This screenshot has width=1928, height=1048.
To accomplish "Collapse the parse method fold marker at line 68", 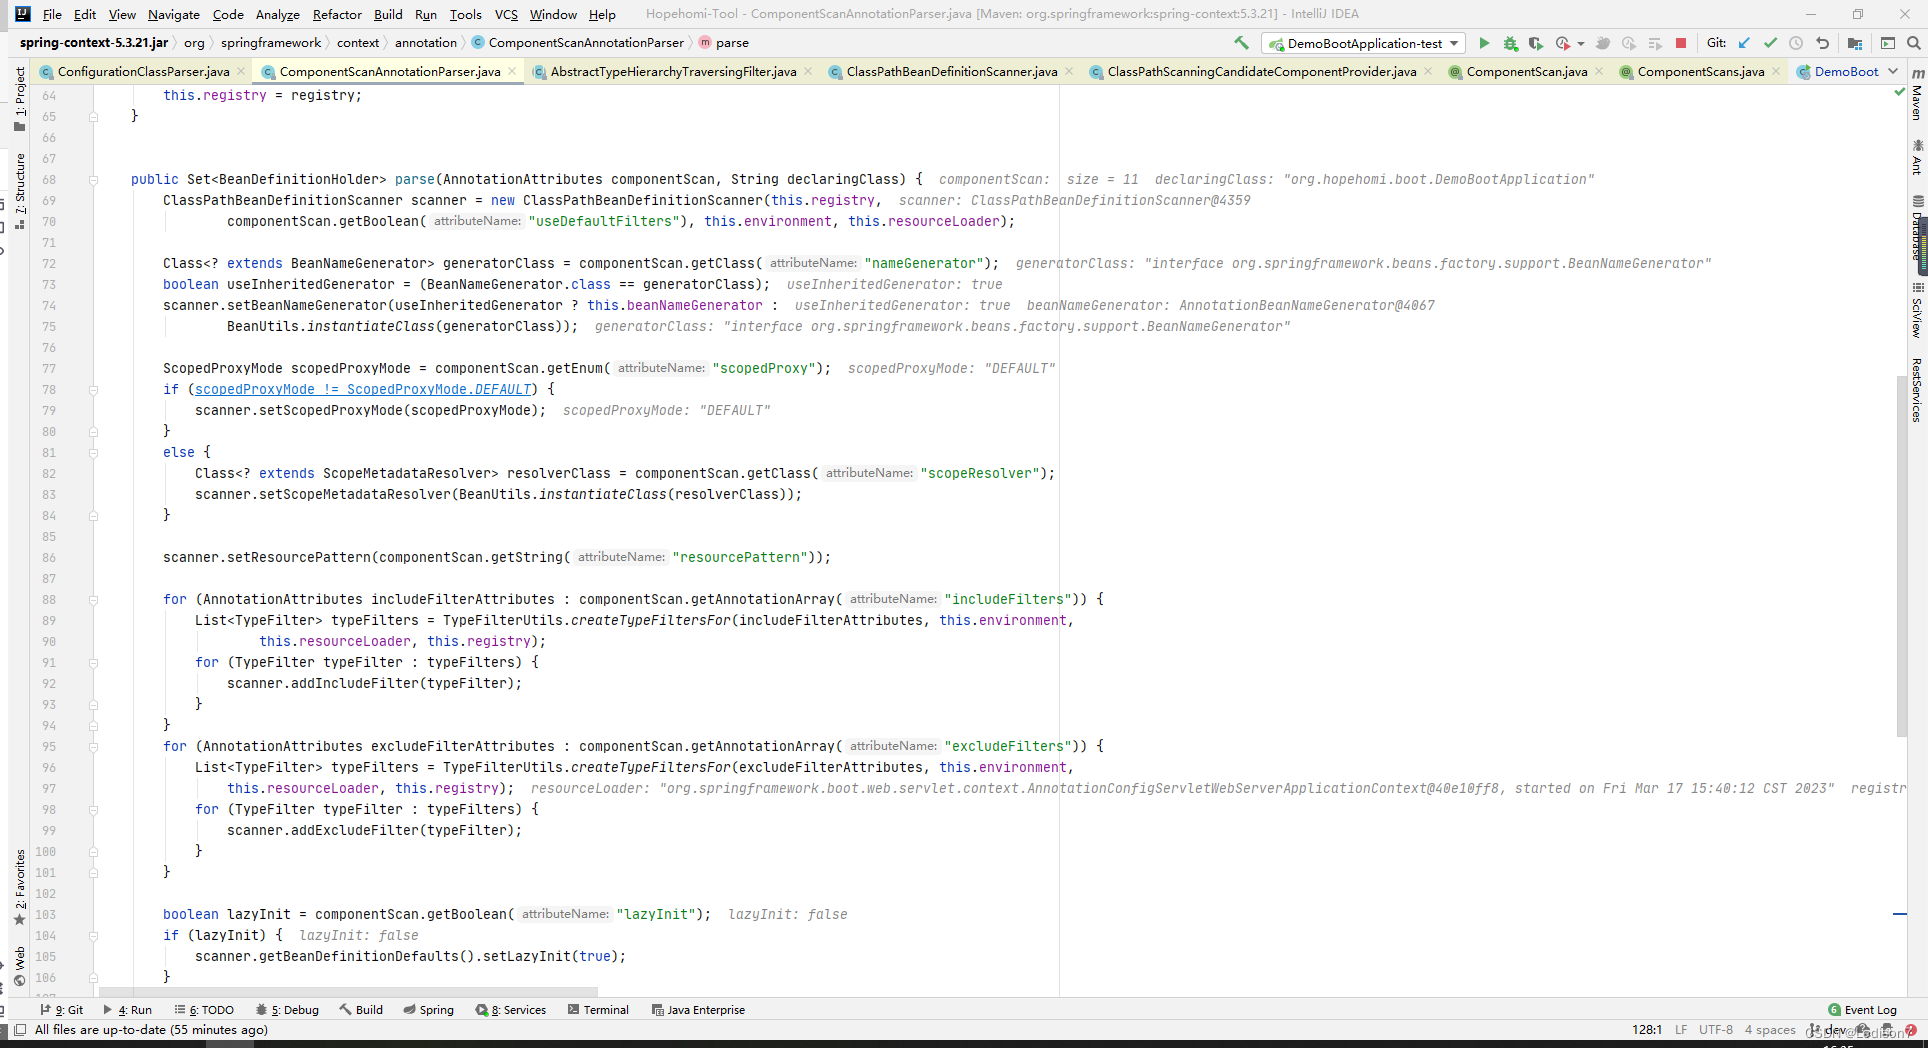I will [x=93, y=180].
